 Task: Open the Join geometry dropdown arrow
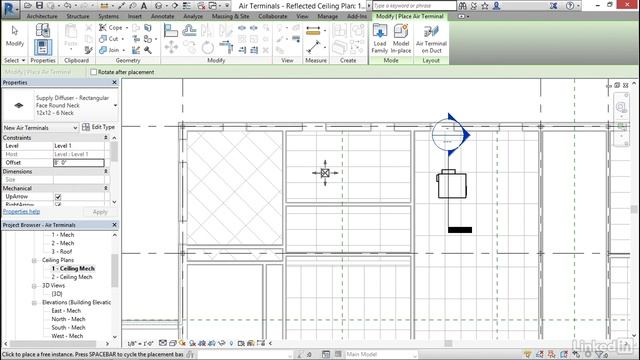(124, 50)
